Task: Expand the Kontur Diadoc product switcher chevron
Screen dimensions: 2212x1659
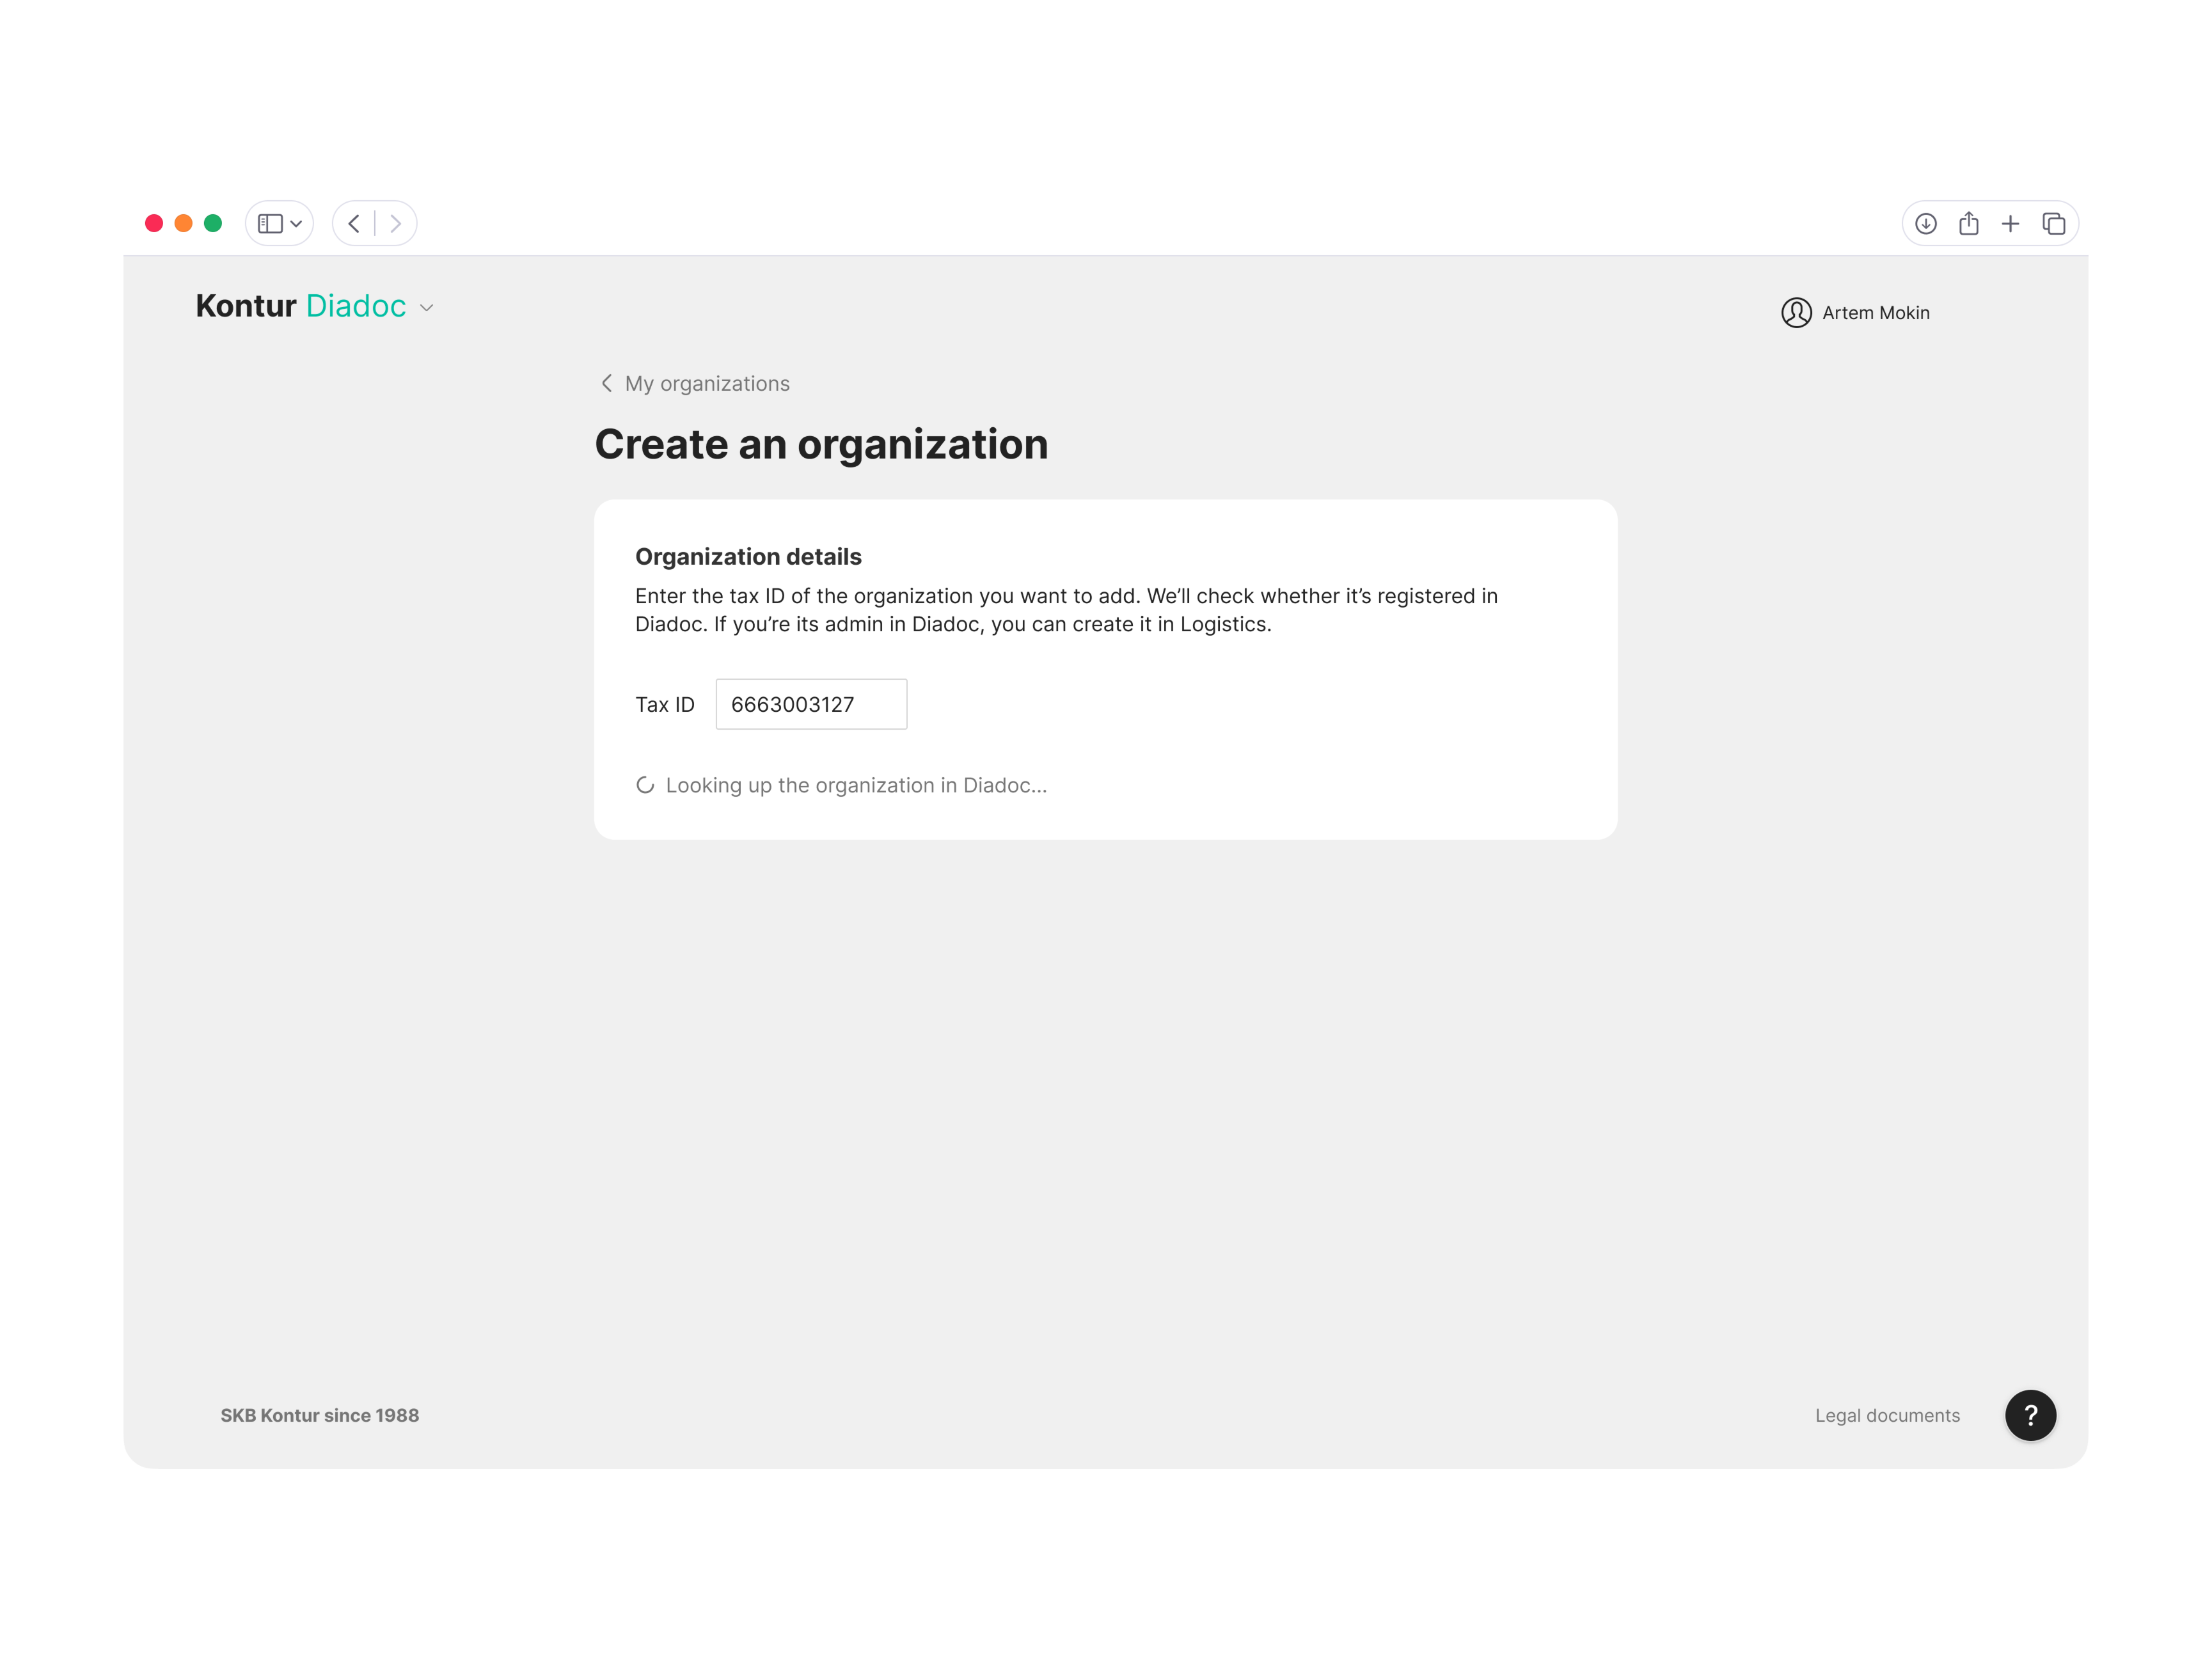Action: point(427,308)
